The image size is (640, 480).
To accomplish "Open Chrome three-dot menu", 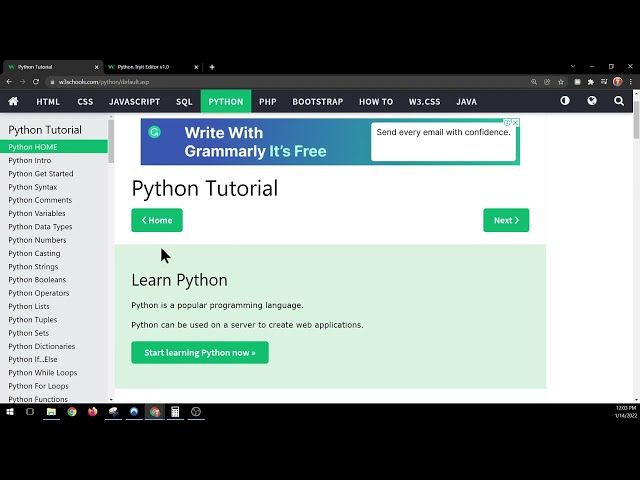I will pyautogui.click(x=631, y=82).
